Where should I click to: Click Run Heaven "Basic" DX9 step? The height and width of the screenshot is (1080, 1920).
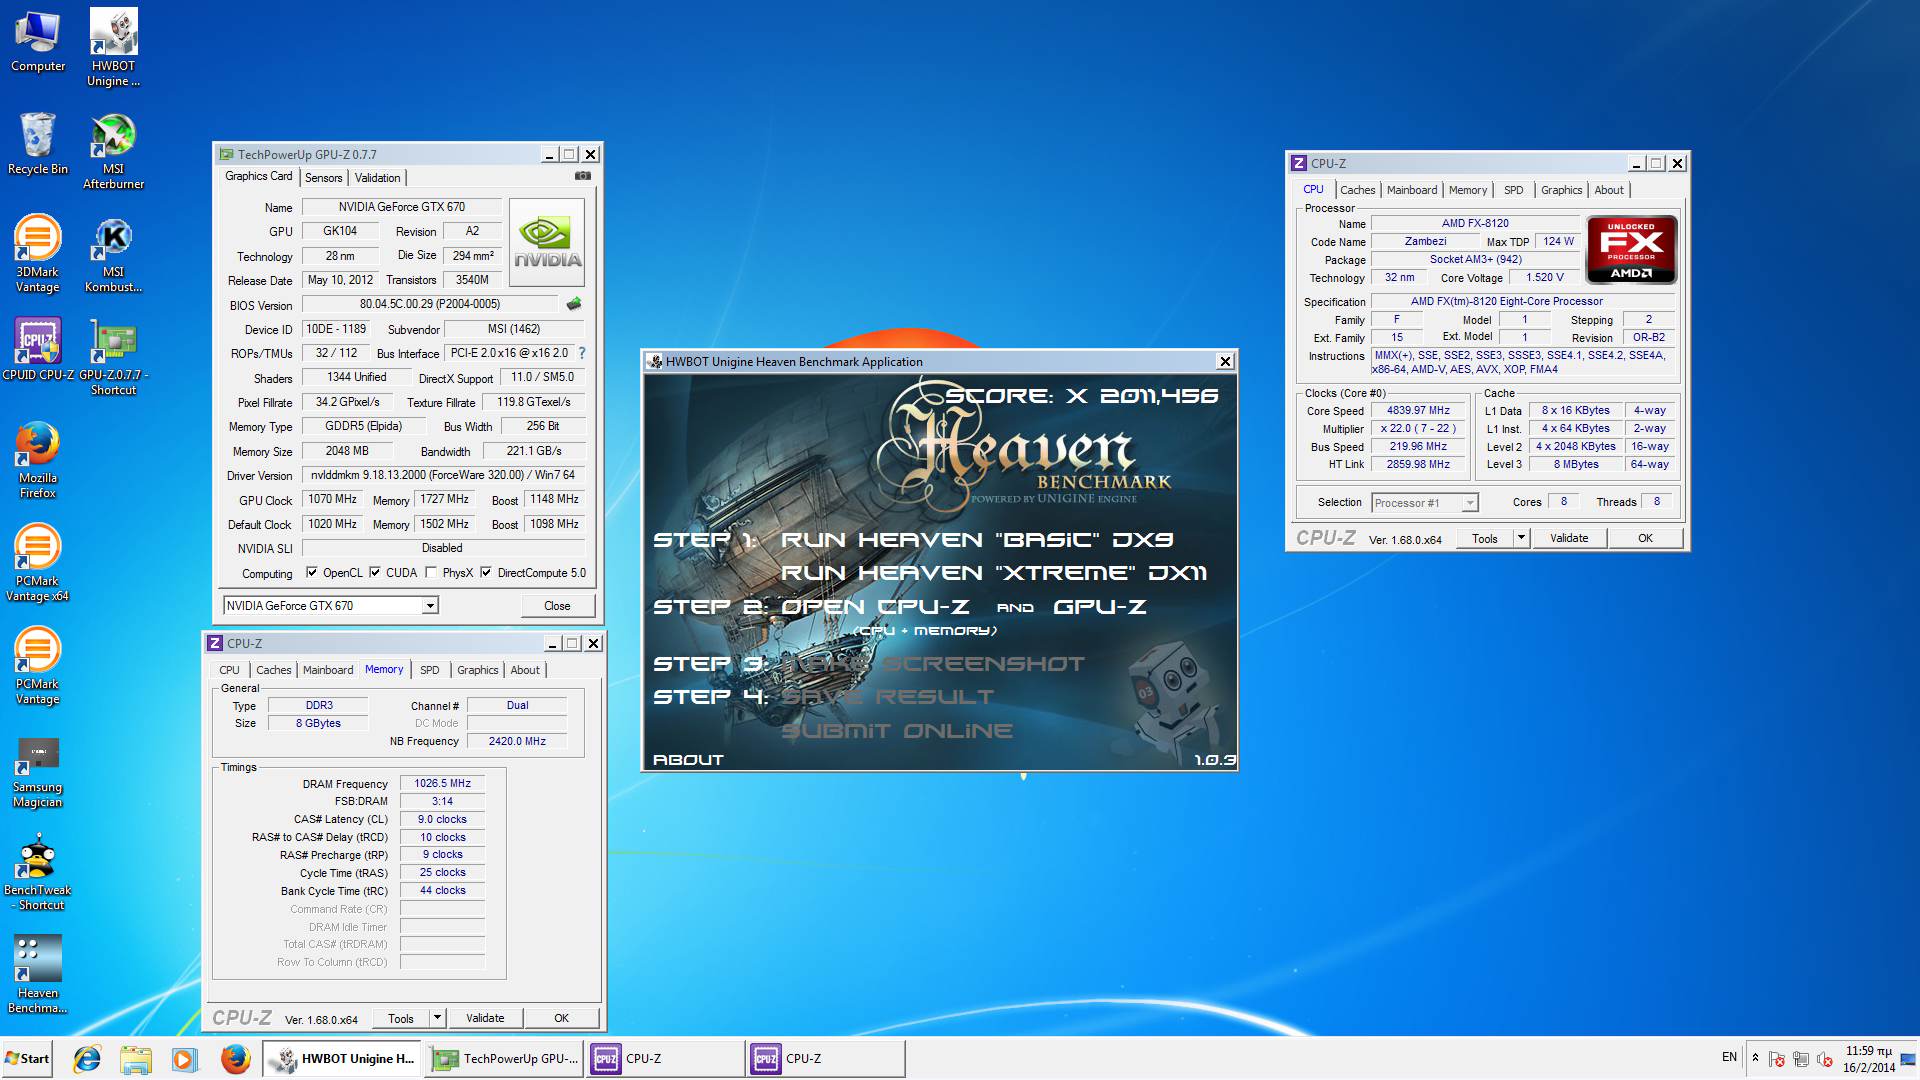coord(977,540)
